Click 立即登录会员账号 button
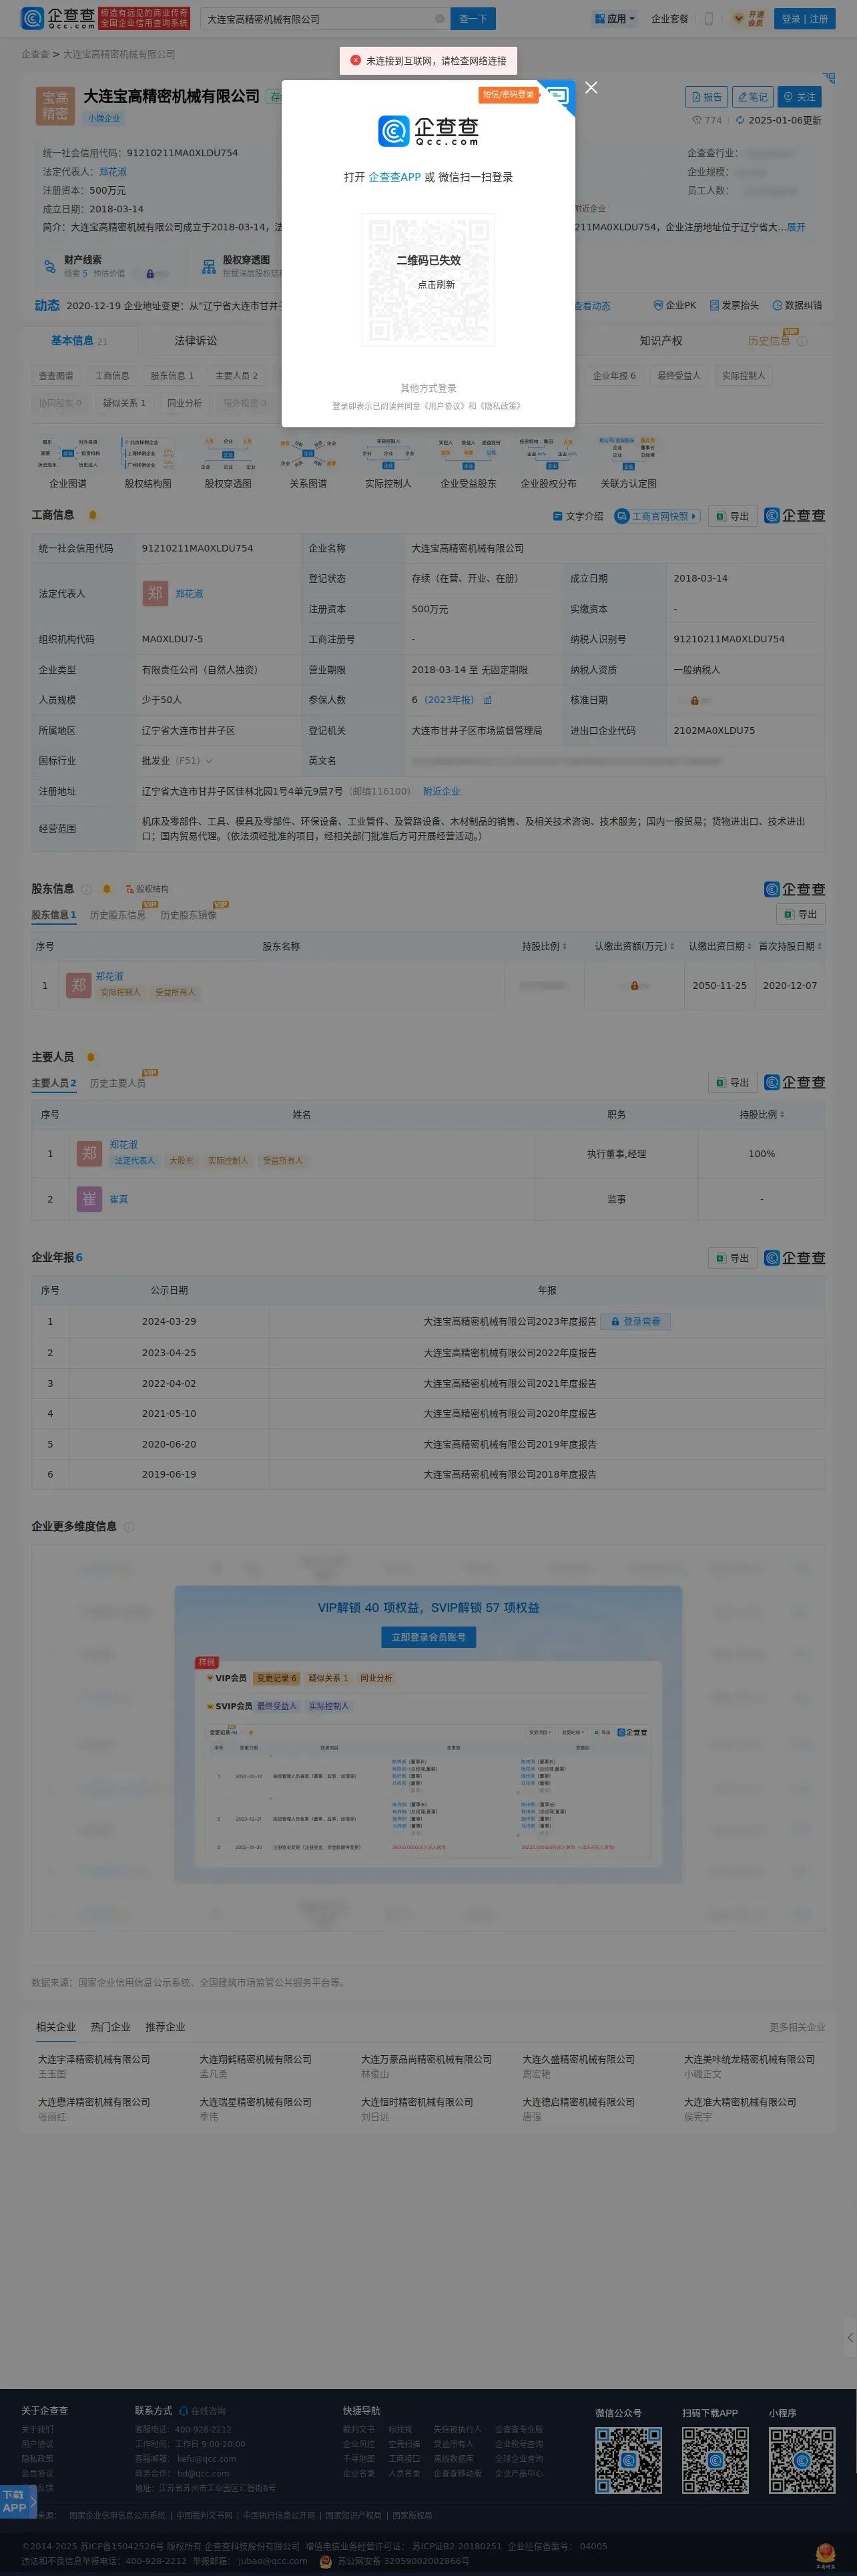 pos(428,1637)
